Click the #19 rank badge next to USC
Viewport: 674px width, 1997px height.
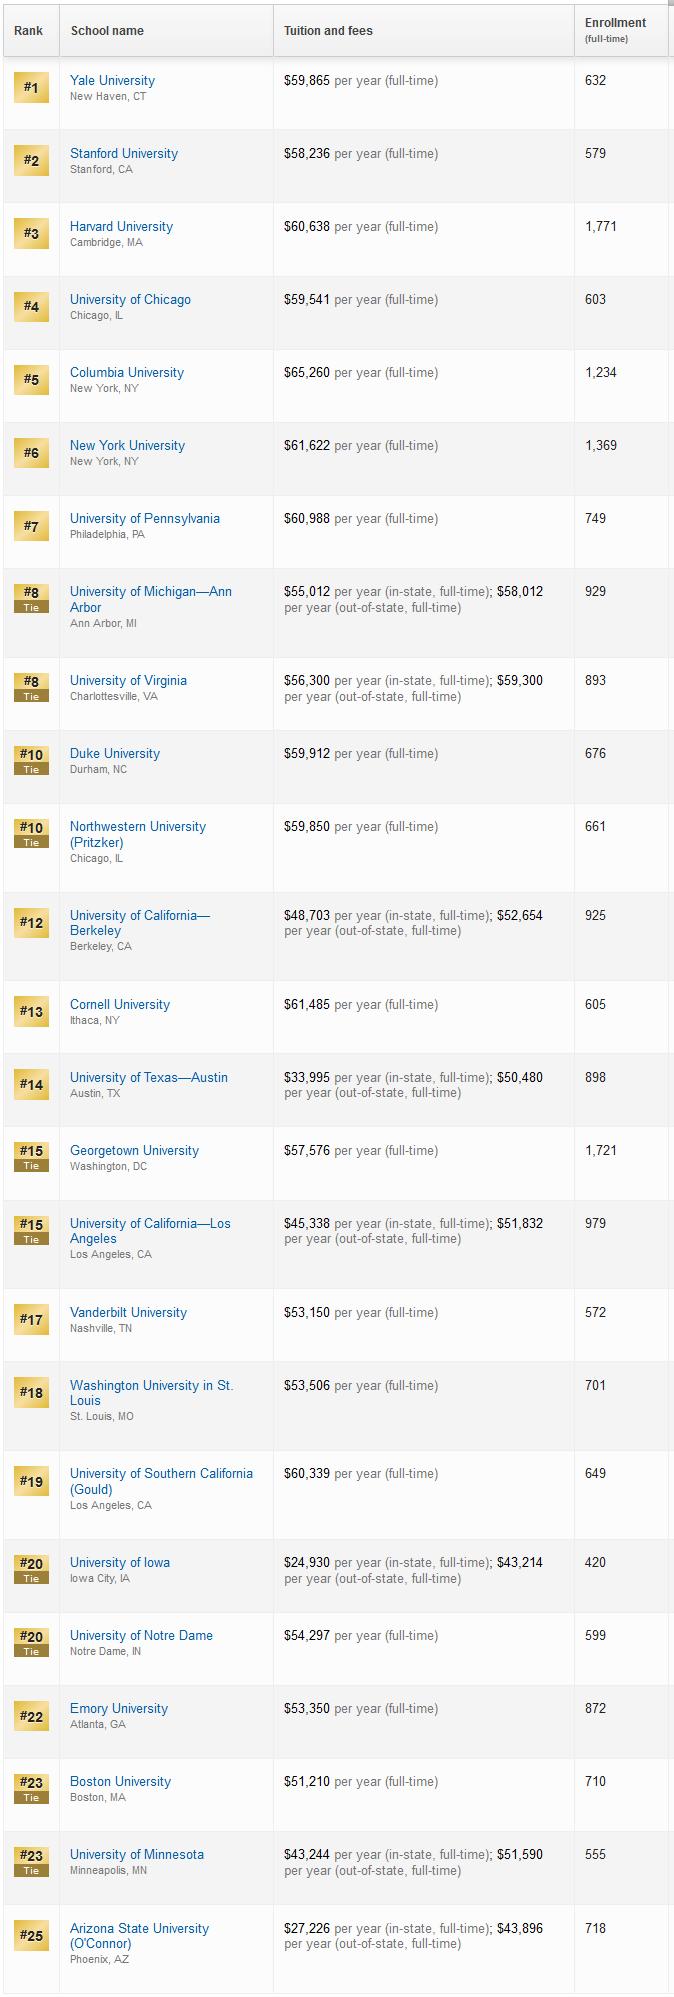click(31, 1481)
